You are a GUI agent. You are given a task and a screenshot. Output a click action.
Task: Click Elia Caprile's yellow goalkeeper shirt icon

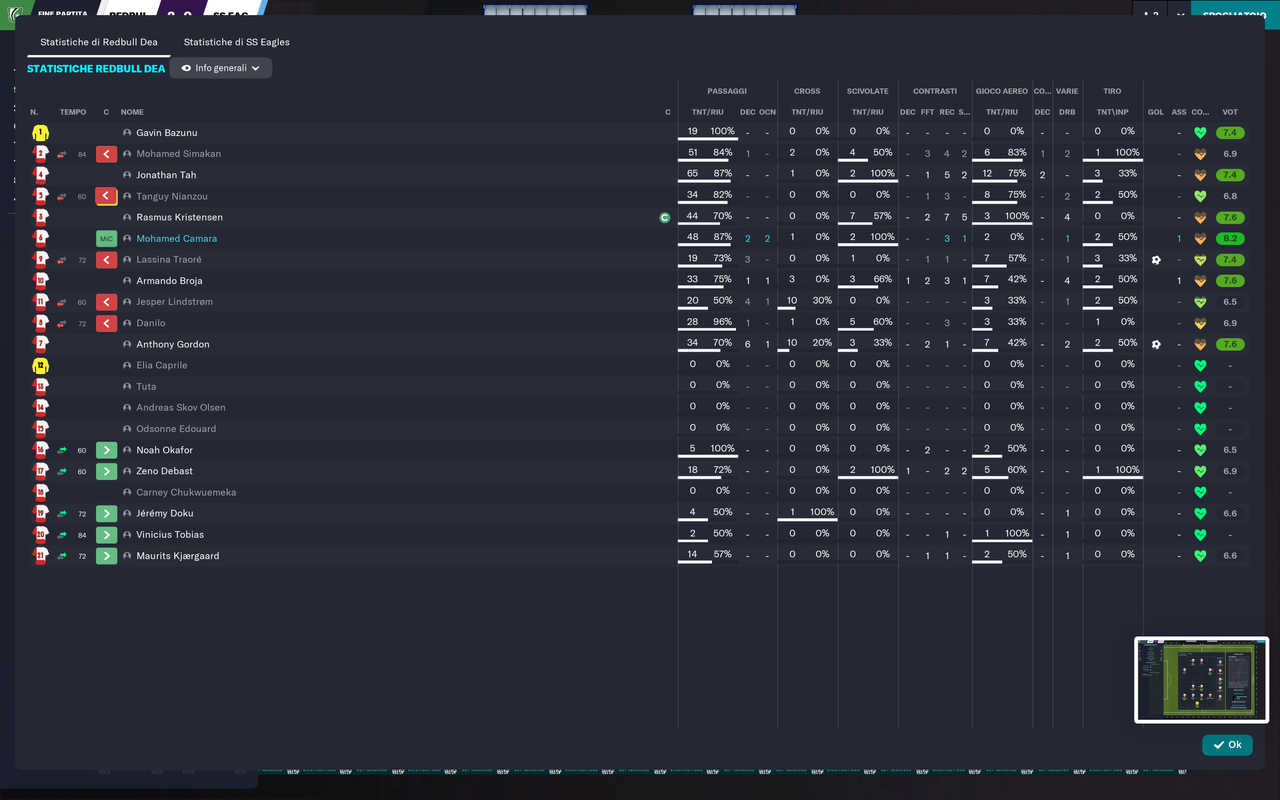point(40,366)
